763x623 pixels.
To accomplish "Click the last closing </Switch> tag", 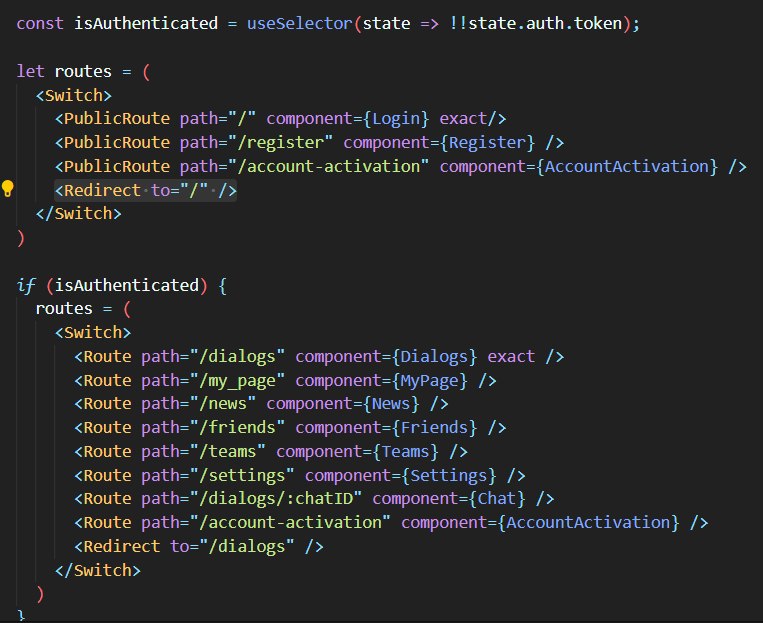I will 97,570.
